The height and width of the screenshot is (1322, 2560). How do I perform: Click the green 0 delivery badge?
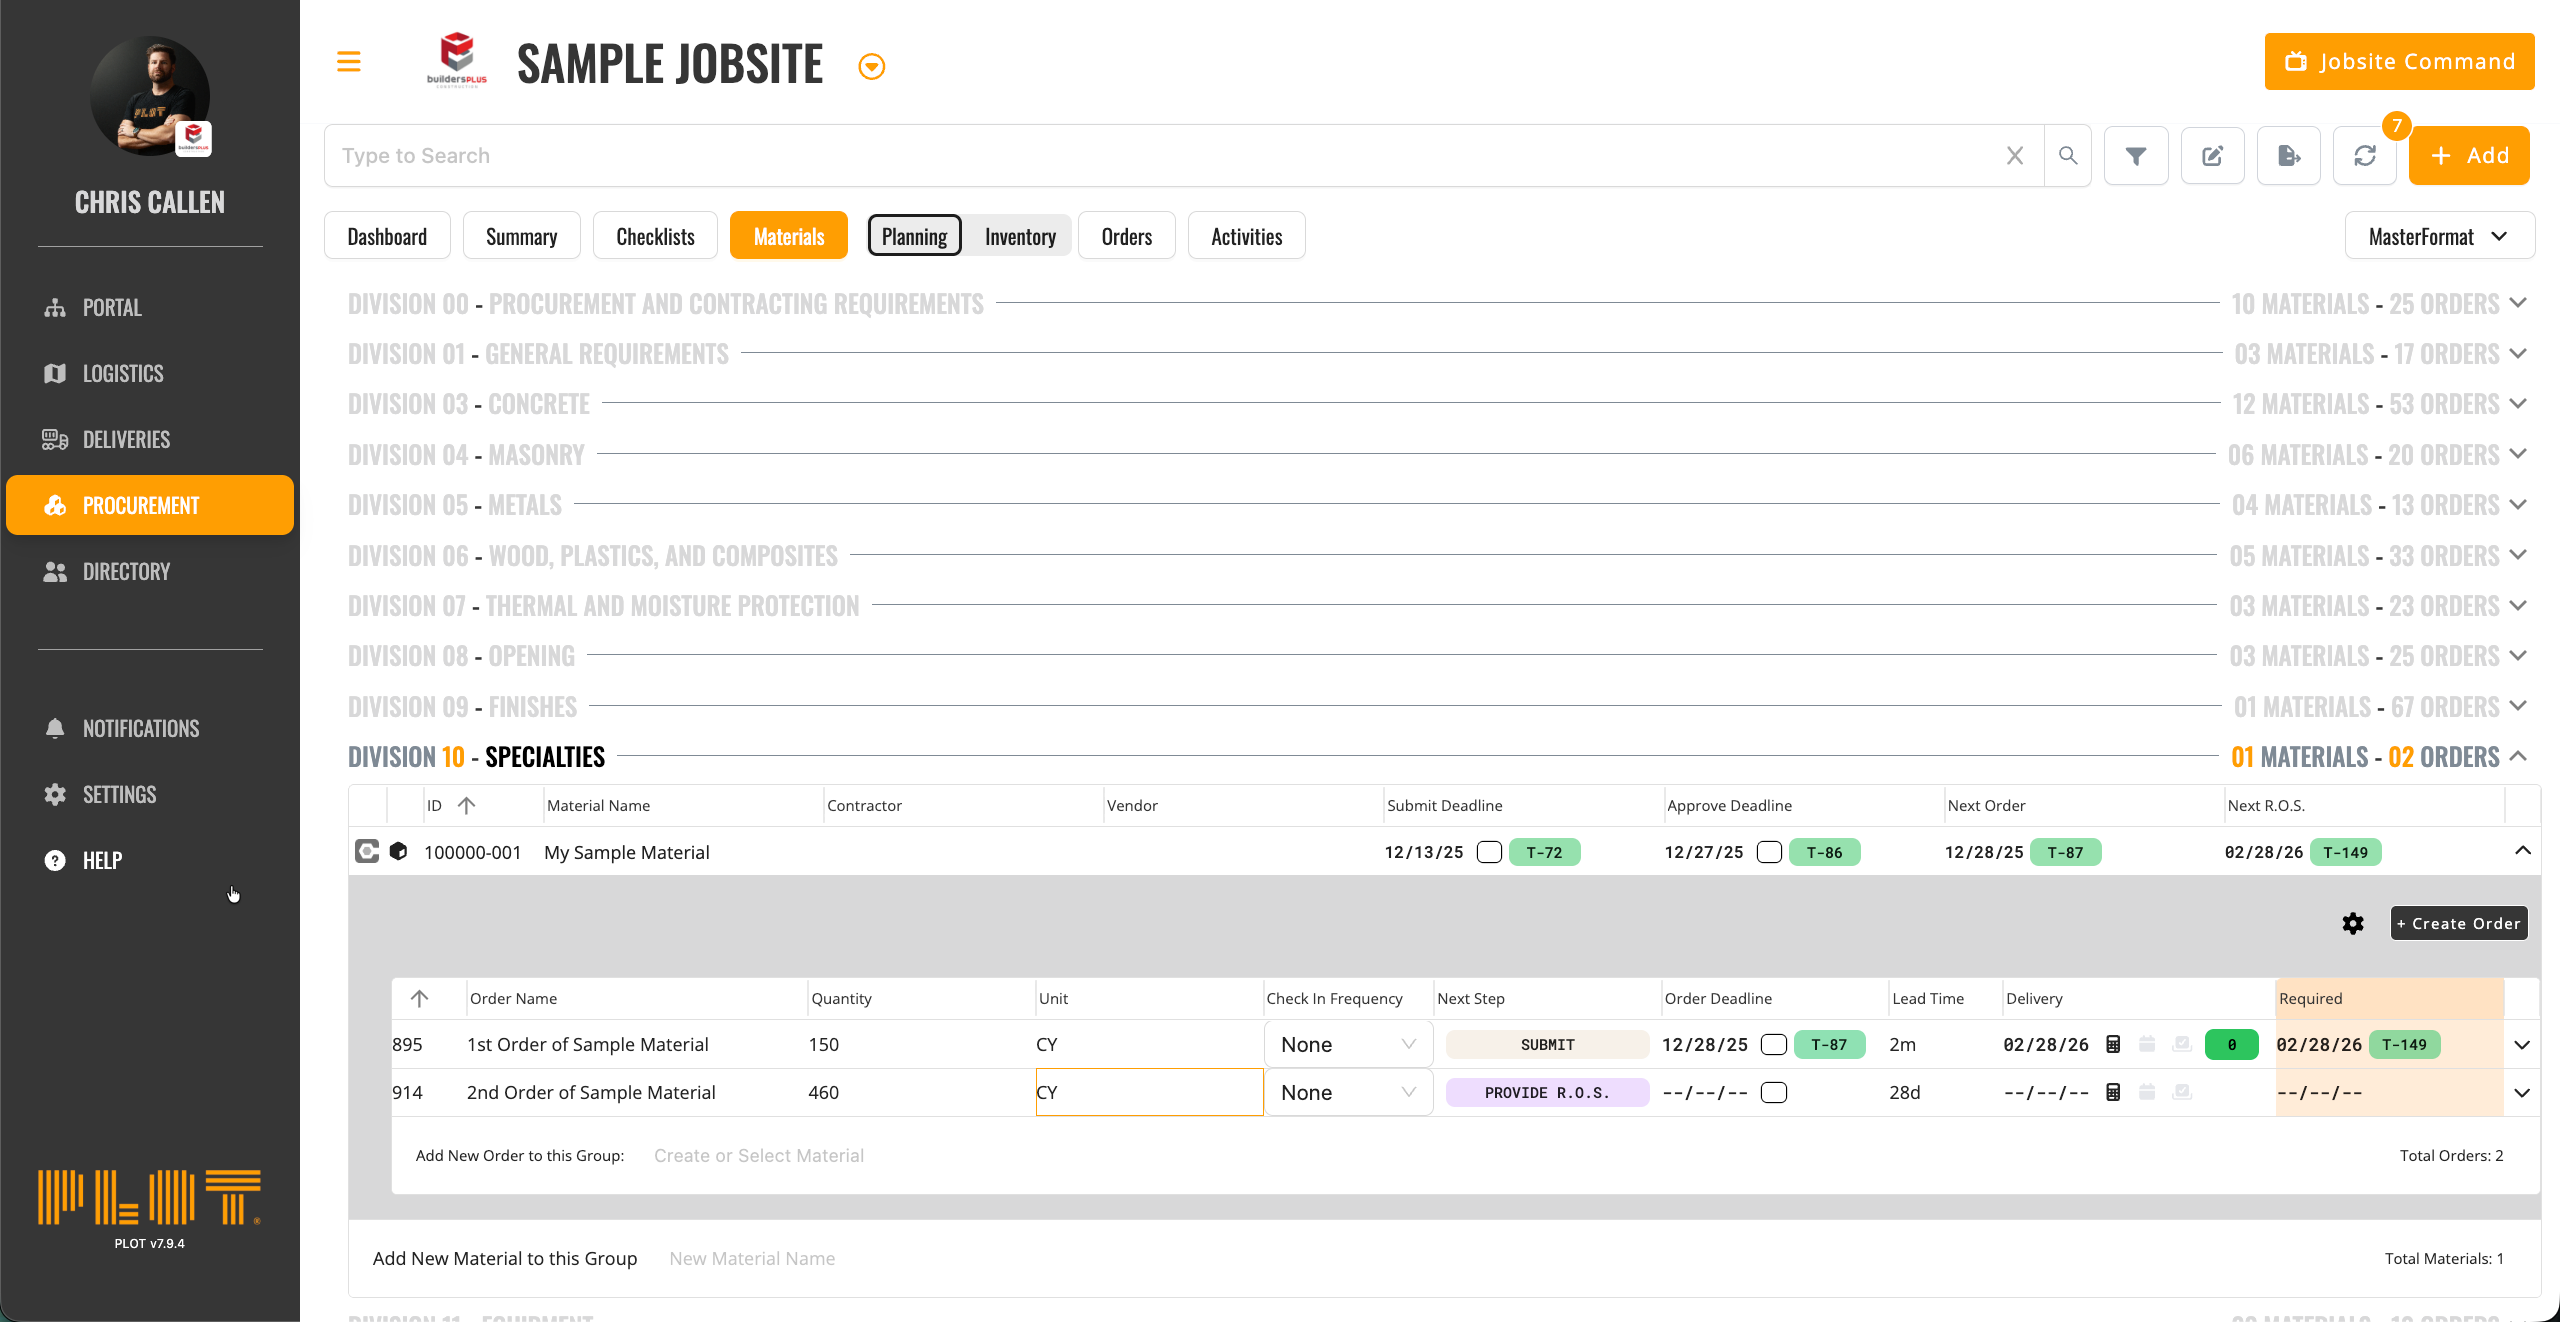click(x=2231, y=1044)
